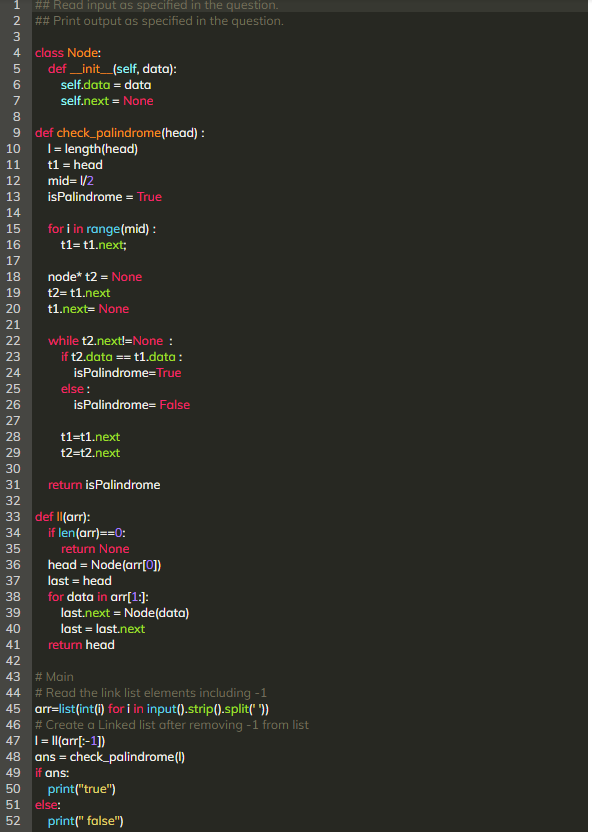Click 'self.data = data' code line

point(106,85)
